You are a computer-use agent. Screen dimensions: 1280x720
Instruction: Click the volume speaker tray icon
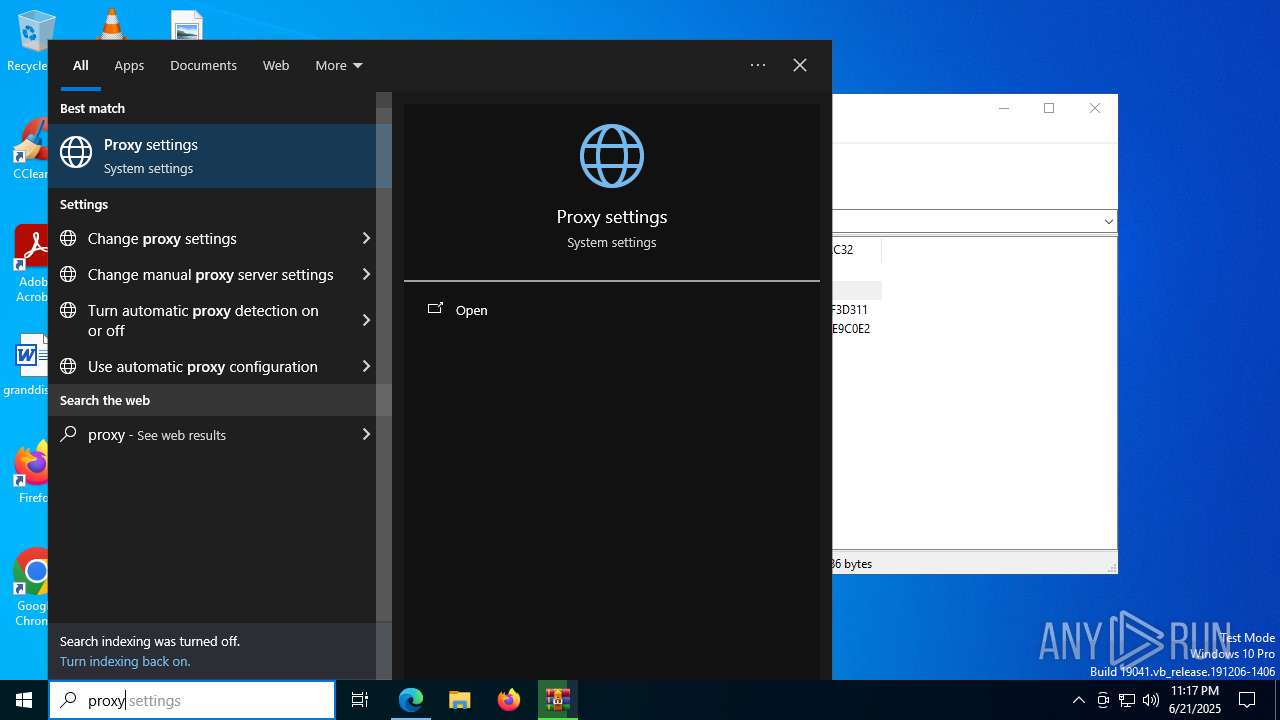click(1151, 700)
